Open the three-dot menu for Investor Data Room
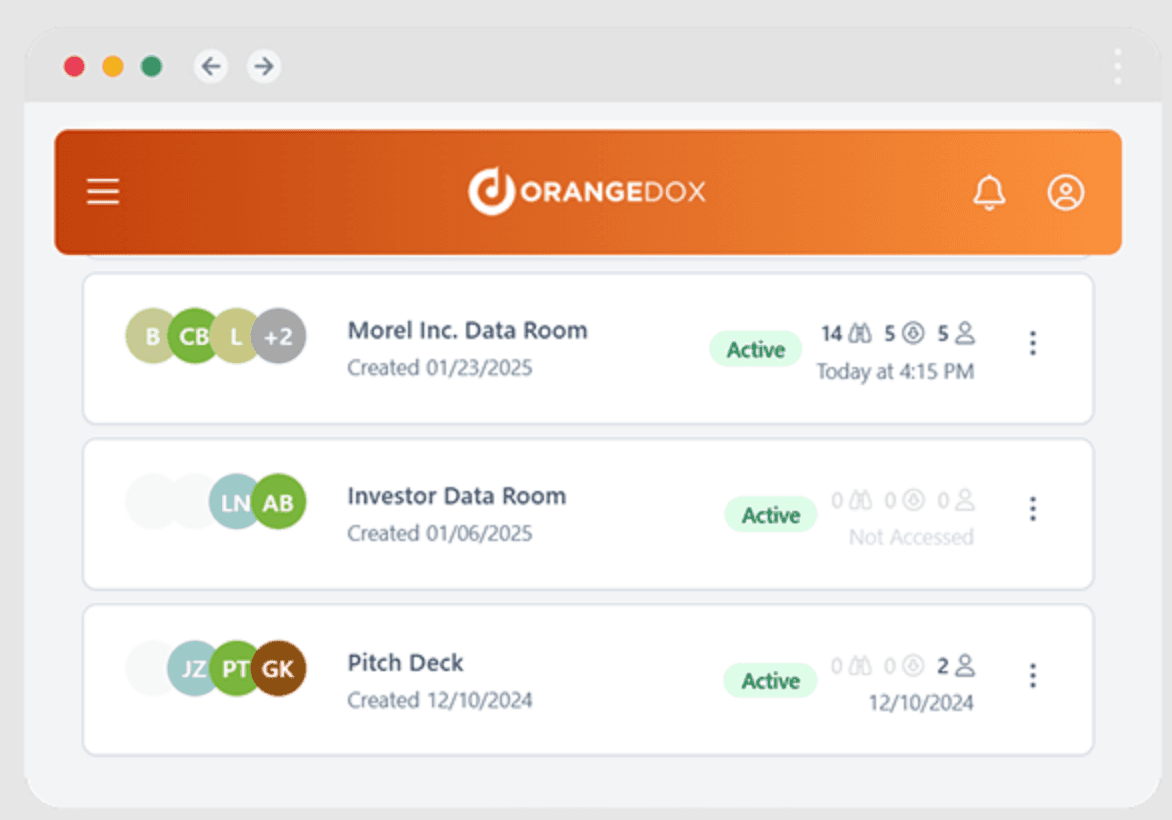Screen dimensions: 1172x820 coord(1032,509)
